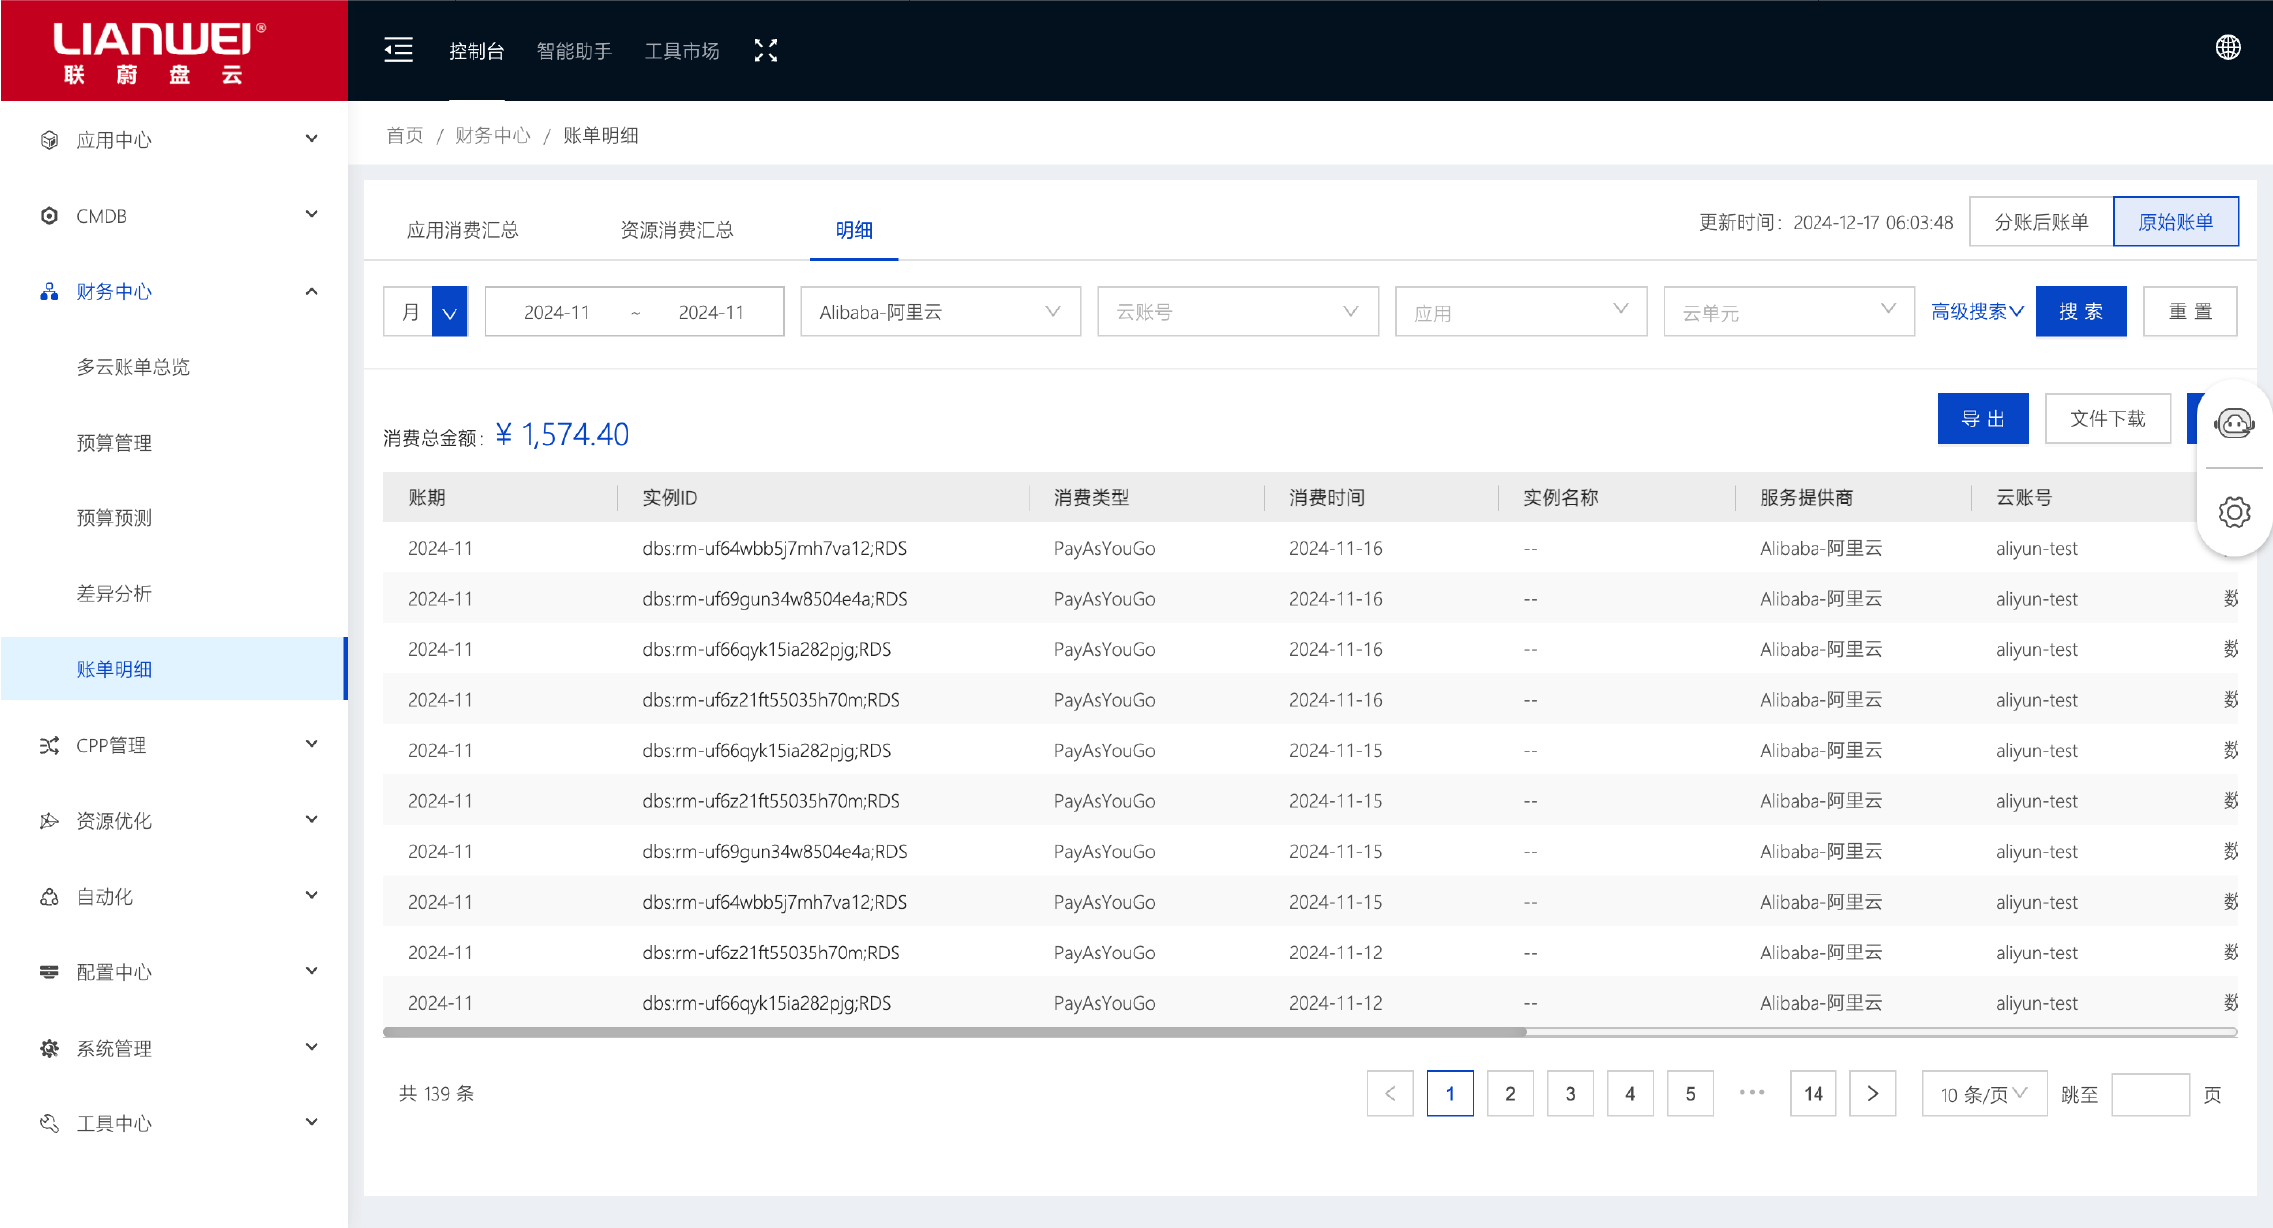Open the 10 条/页 page size dropdown
Image resolution: width=2273 pixels, height=1228 pixels.
tap(1985, 1094)
